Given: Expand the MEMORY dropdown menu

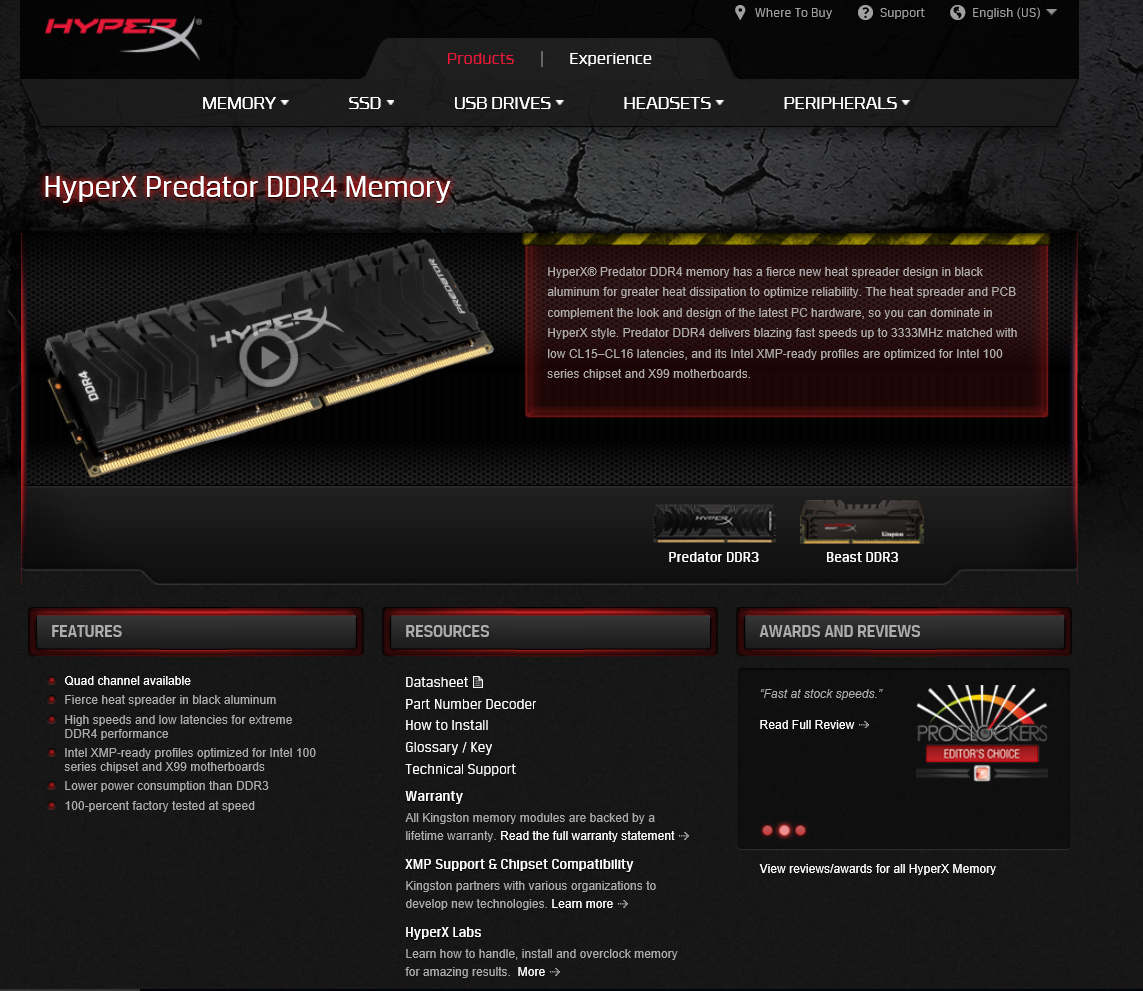Looking at the screenshot, I should coord(245,103).
